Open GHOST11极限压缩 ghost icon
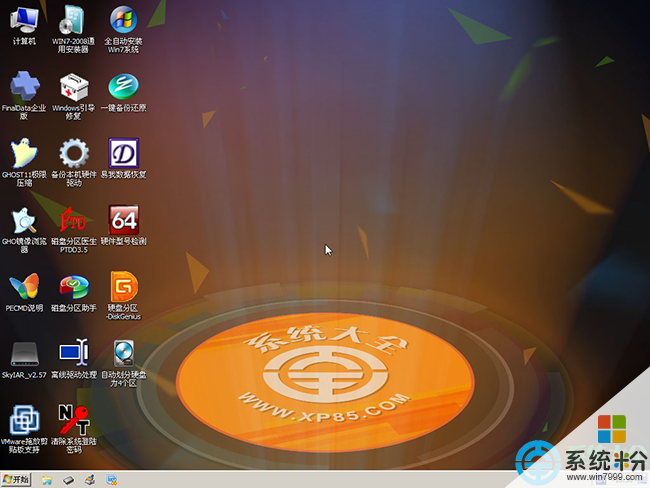The width and height of the screenshot is (650, 488). (x=24, y=153)
